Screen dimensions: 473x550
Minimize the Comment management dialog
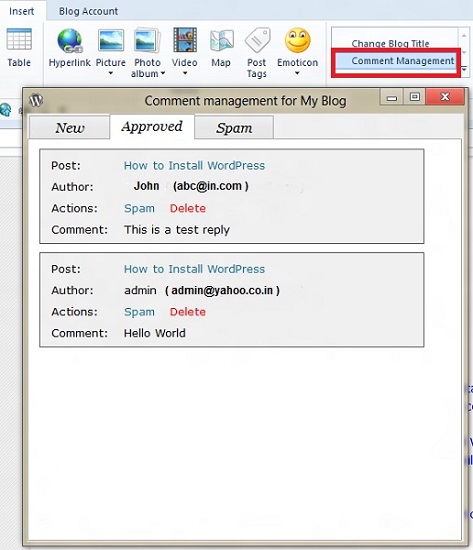click(392, 97)
